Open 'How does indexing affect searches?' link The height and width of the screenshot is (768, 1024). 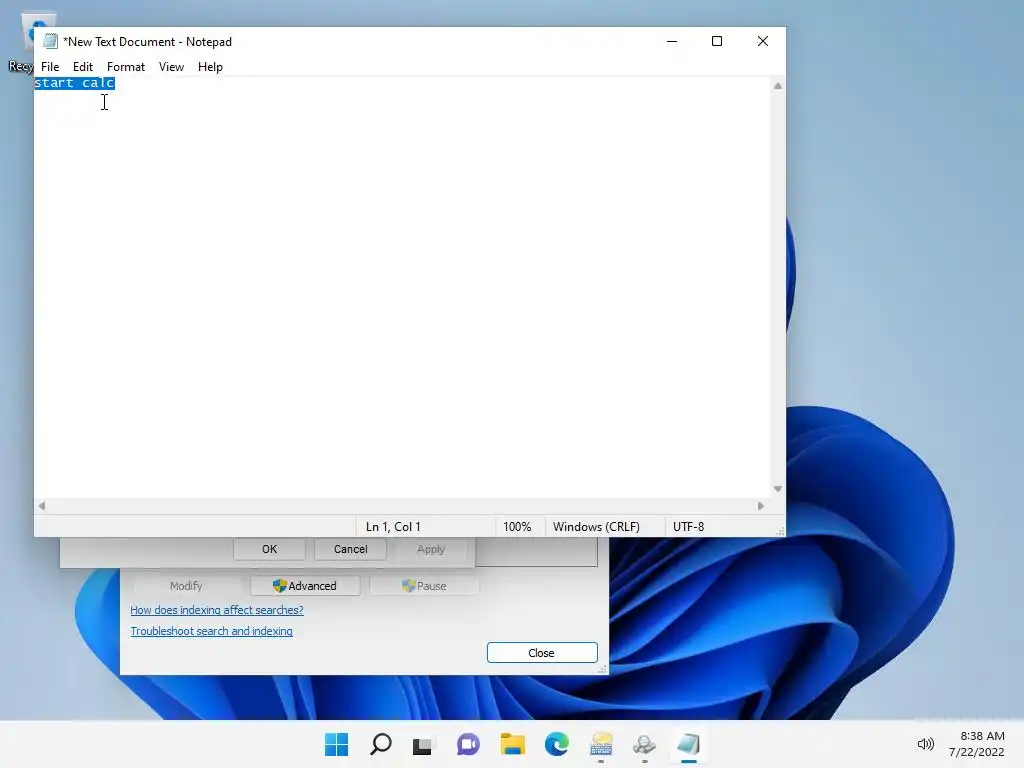217,610
